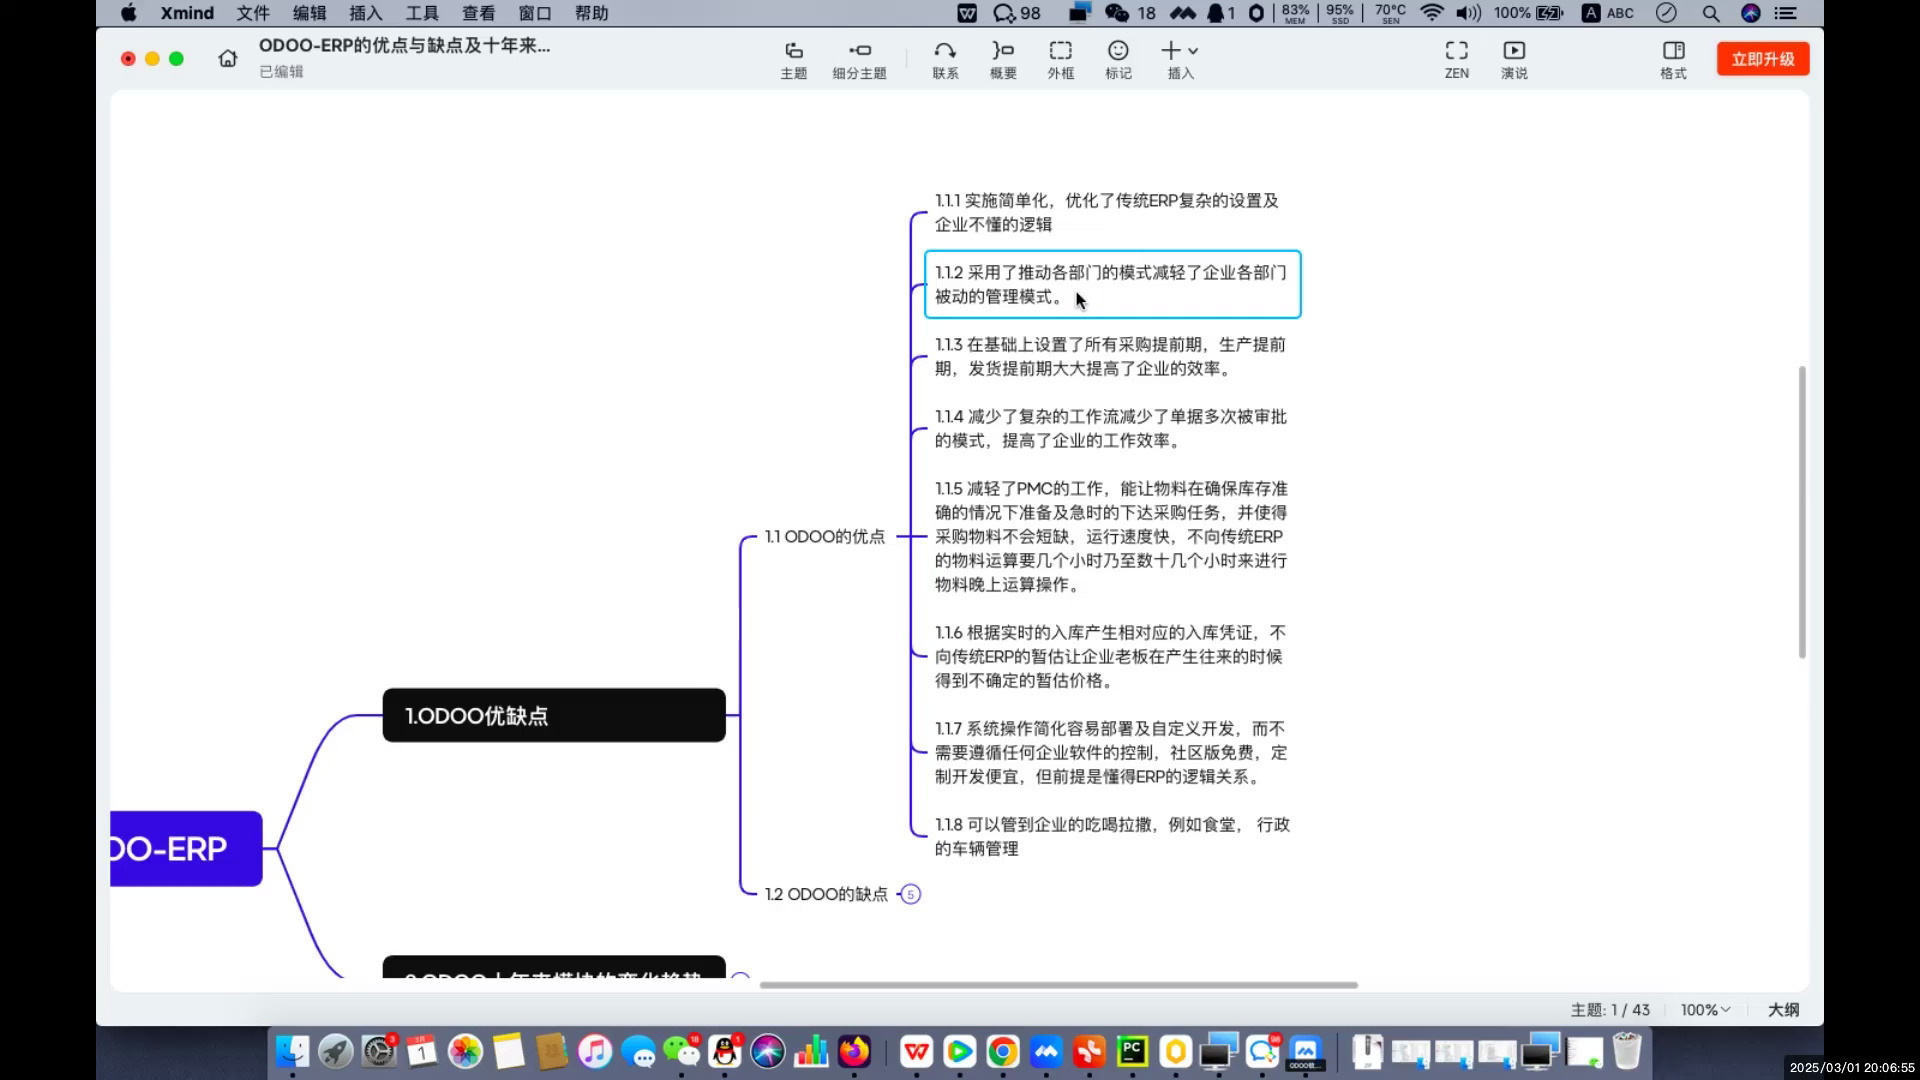Start the 演说 pitch presentation
Viewport: 1920px width, 1080px height.
1514,60
